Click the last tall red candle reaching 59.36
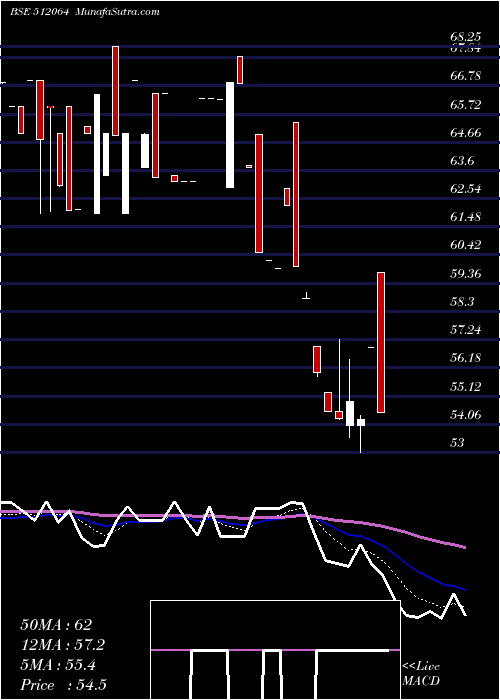 (381, 342)
